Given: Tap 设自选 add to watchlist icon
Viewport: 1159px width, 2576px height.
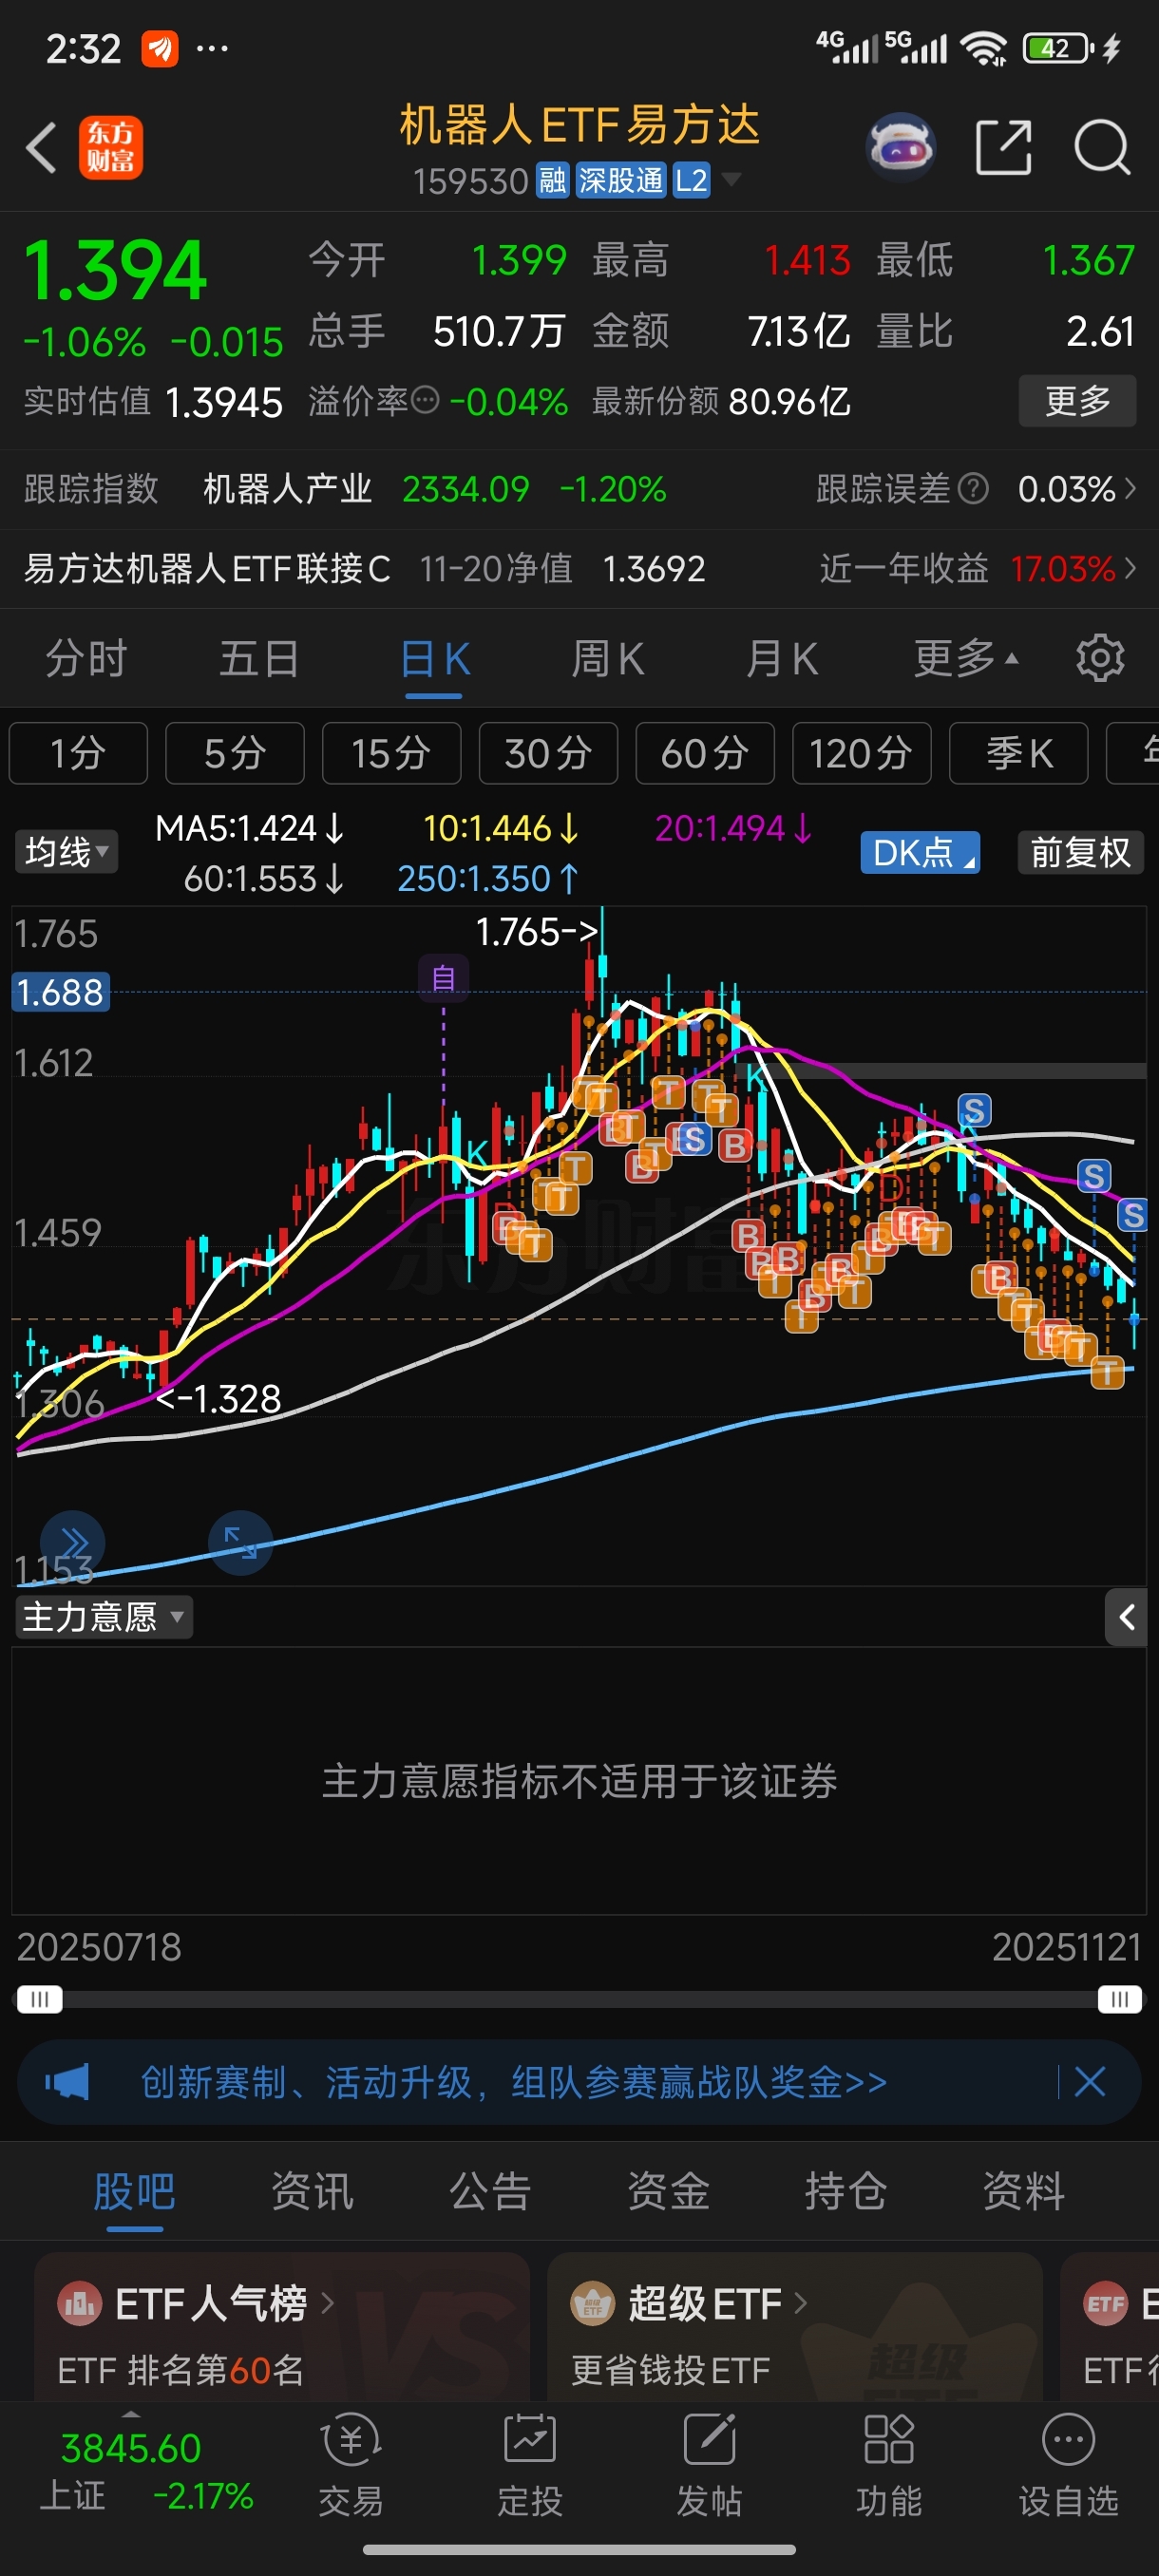Looking at the screenshot, I should 1068,2465.
